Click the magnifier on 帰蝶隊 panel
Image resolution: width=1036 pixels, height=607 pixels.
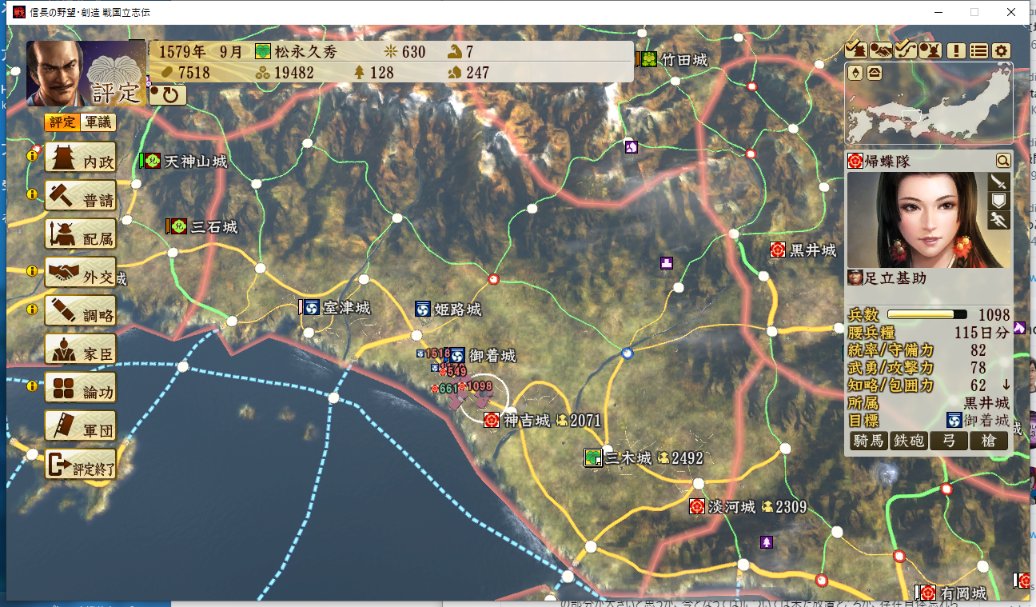(x=1002, y=161)
